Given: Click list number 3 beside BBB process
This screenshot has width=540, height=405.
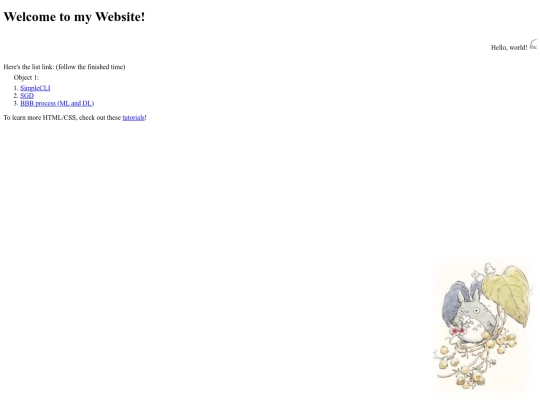Looking at the screenshot, I should coord(16,103).
